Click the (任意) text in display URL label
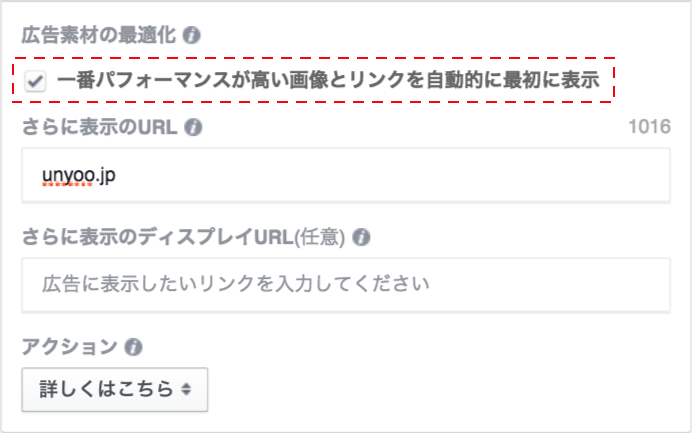 click(x=320, y=237)
